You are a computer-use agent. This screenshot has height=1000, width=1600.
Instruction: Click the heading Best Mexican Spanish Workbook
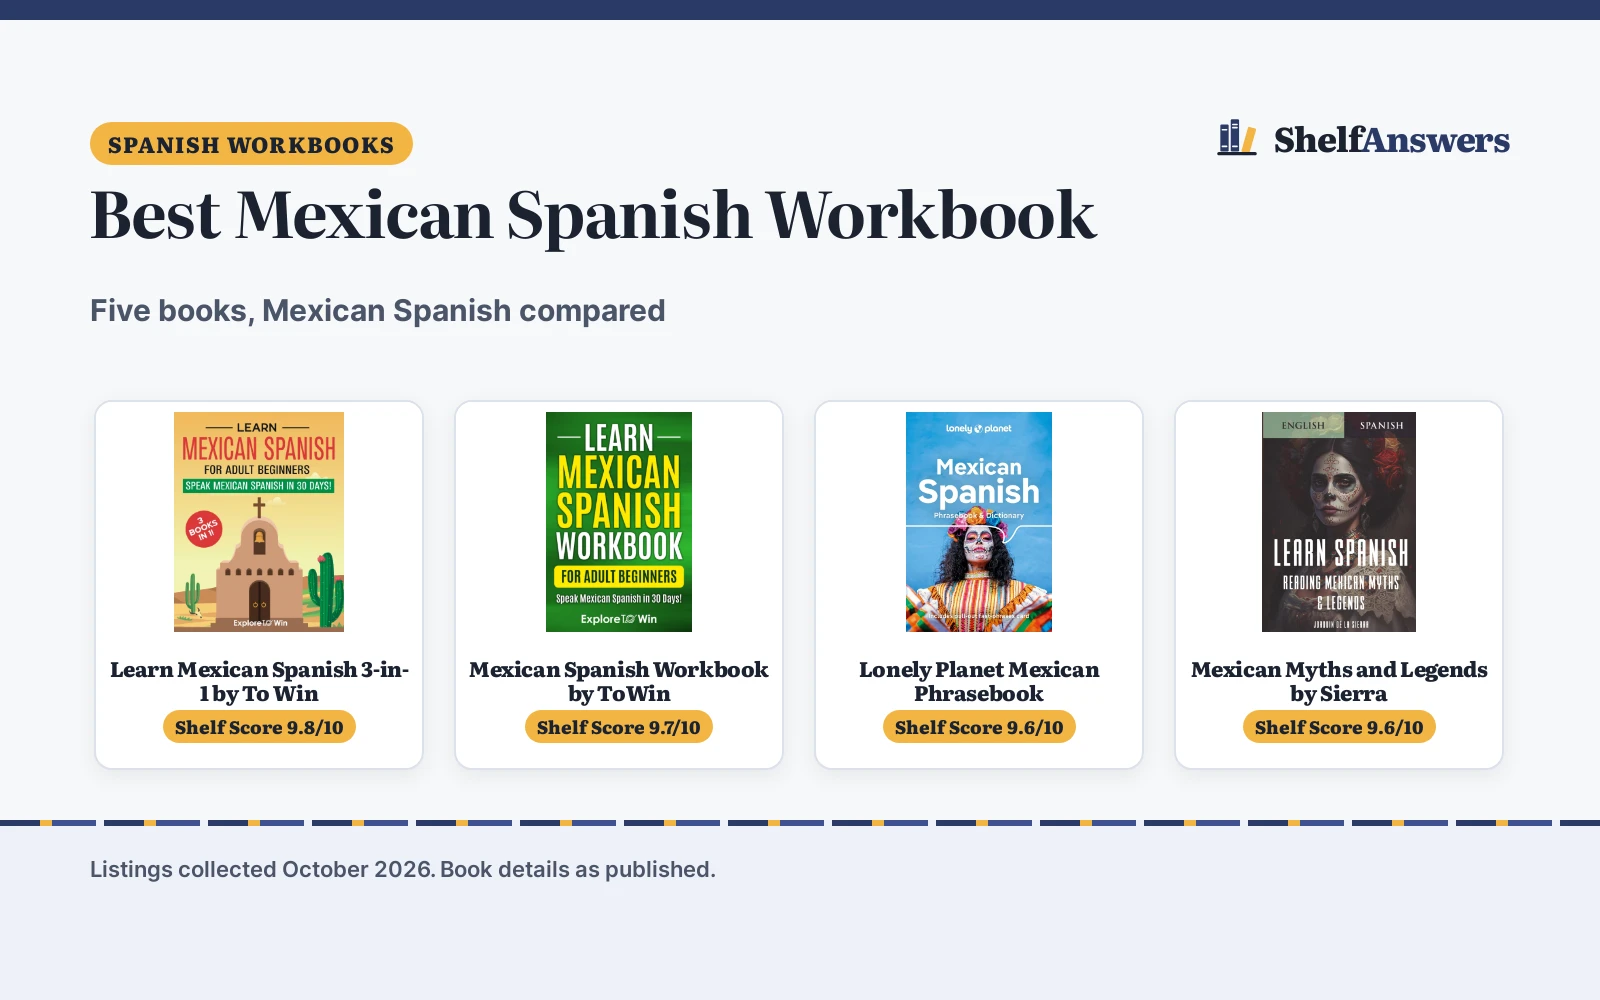(593, 215)
